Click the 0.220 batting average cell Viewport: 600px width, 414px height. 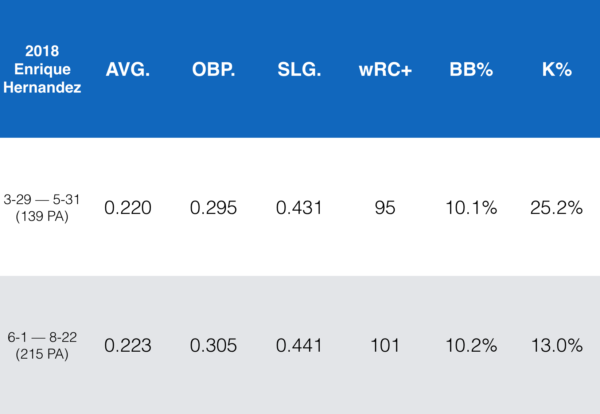pyautogui.click(x=128, y=208)
